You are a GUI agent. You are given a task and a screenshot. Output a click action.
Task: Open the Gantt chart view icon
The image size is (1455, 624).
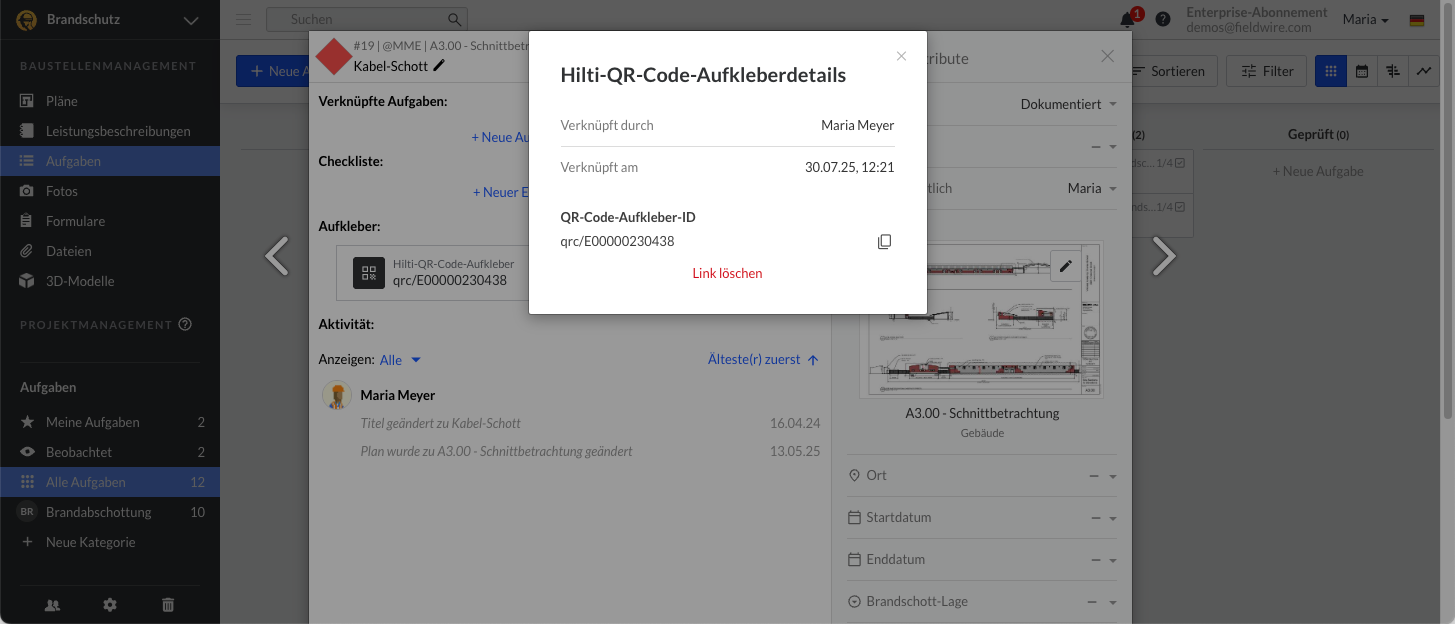tap(1393, 71)
